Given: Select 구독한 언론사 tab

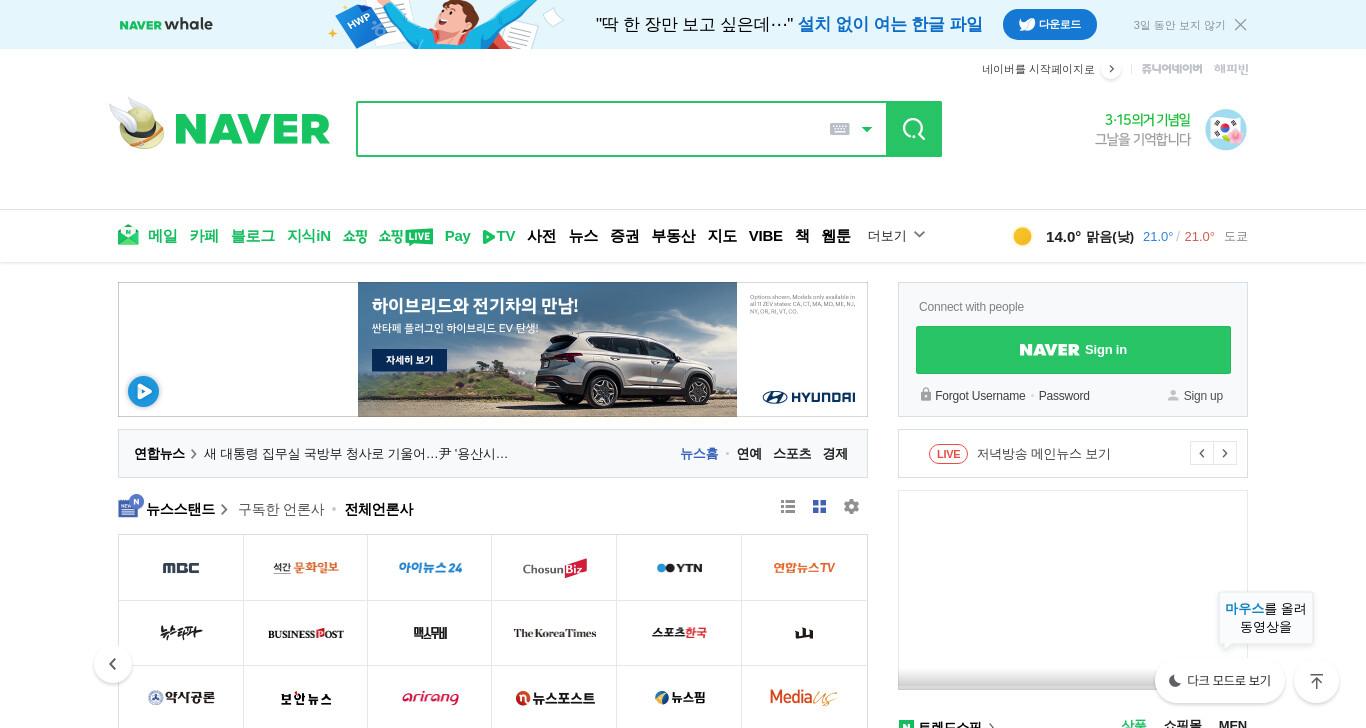Looking at the screenshot, I should tap(281, 509).
